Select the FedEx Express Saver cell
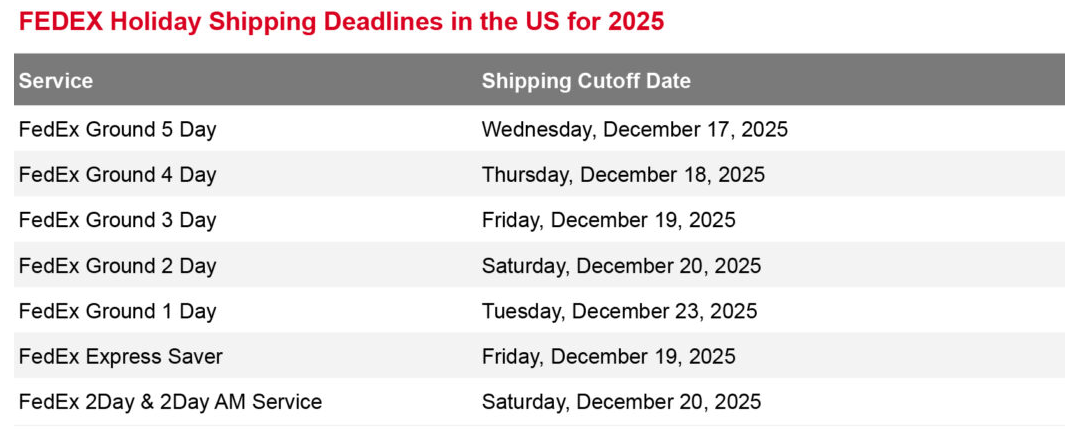 (120, 357)
